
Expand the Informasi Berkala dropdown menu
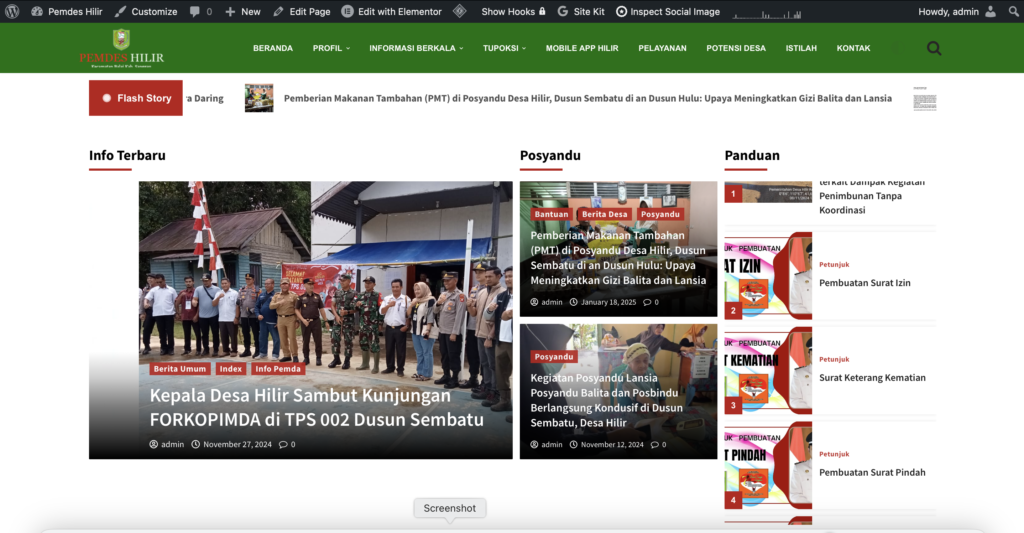pos(416,48)
